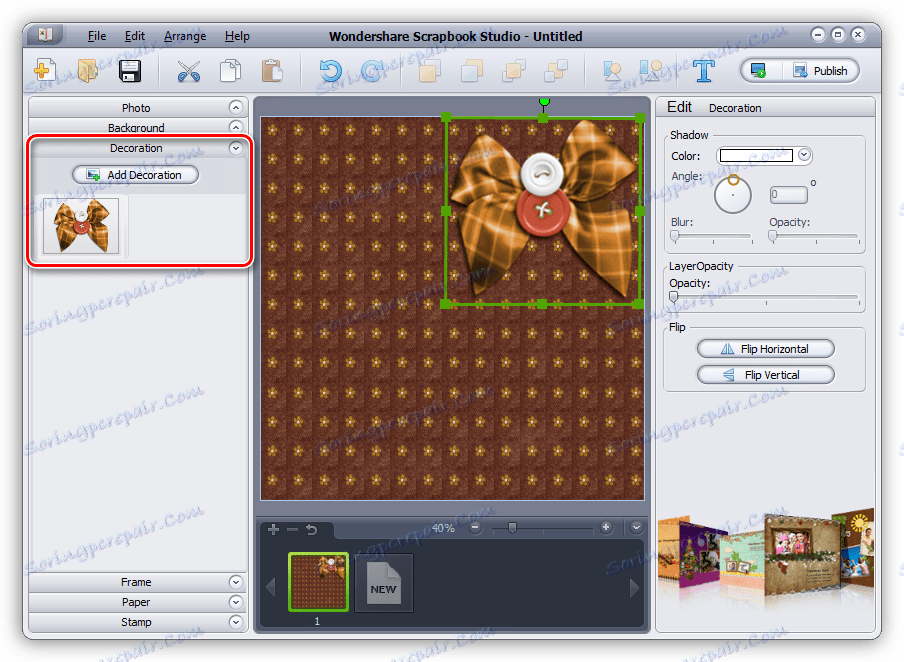Click the scrapbook samples preview image

coord(766,558)
